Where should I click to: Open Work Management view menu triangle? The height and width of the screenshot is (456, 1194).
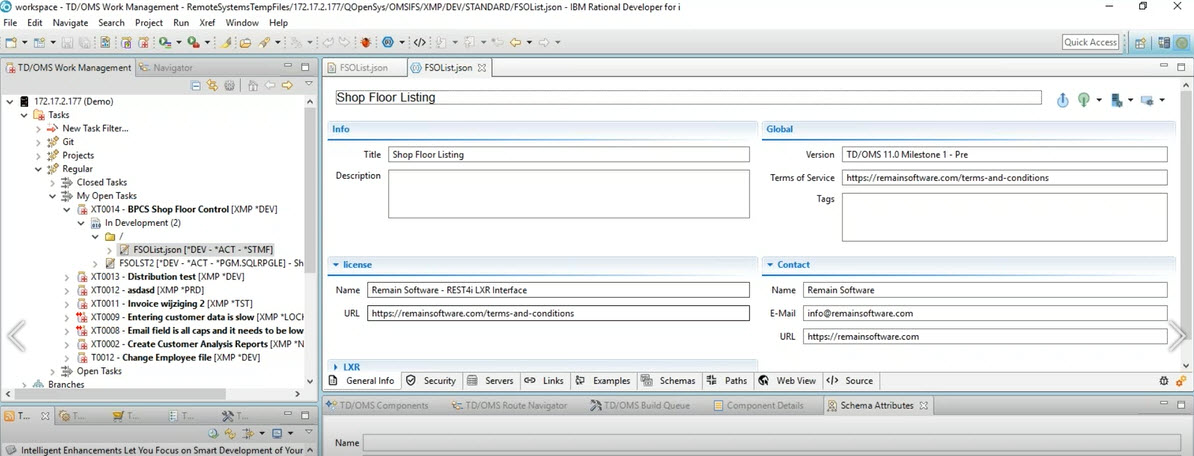click(308, 85)
